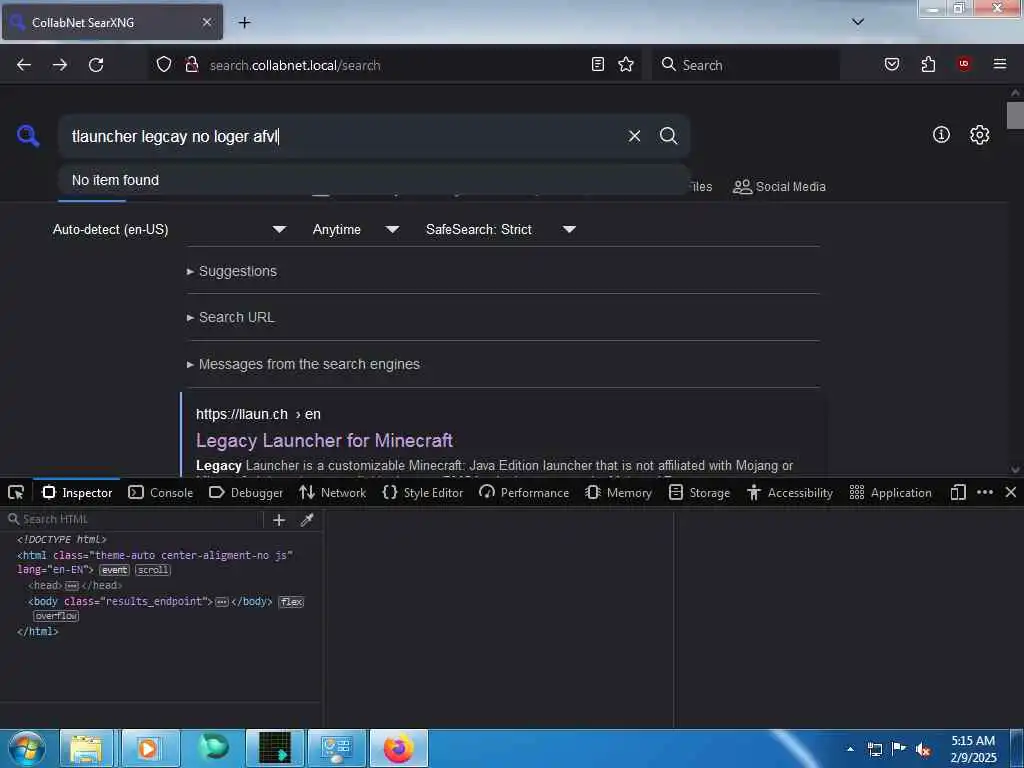Close the CollabNet SearXNG tab
This screenshot has height=768, width=1024.
pos(206,22)
